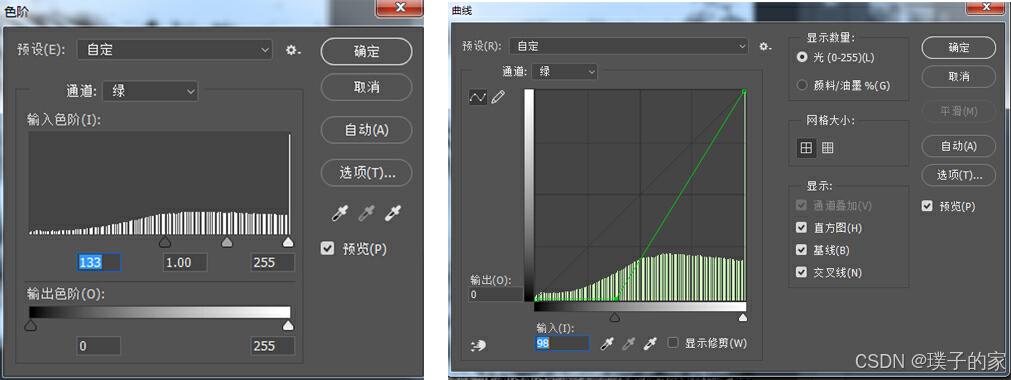Open the 预设(E) dropdown in Levels
This screenshot has height=380, width=1011.
point(174,50)
